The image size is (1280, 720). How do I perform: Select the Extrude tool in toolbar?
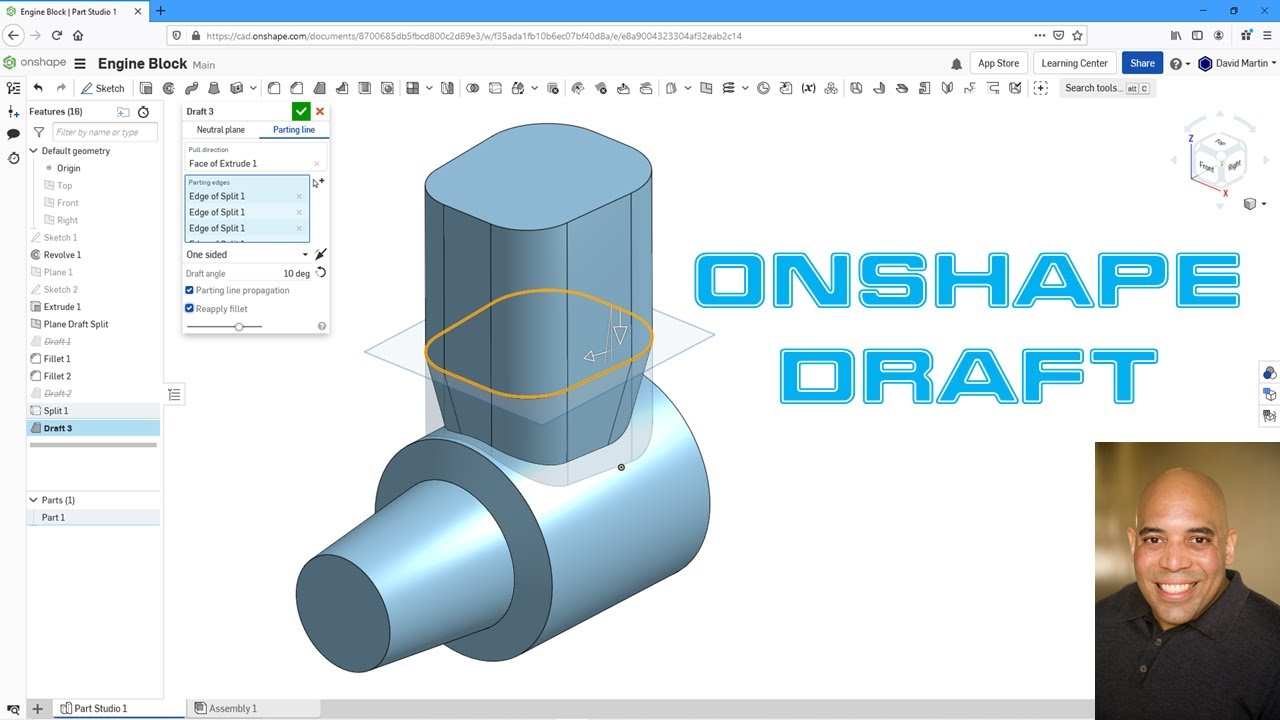[146, 88]
